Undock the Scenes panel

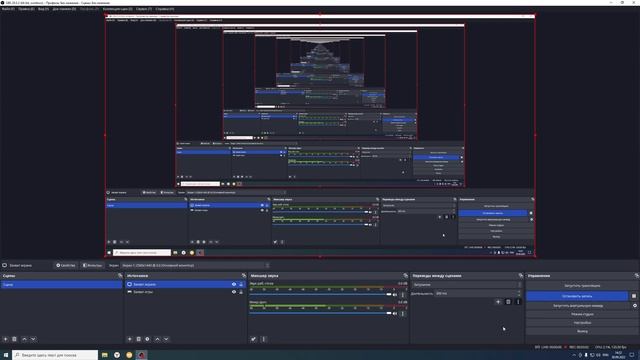click(120, 276)
